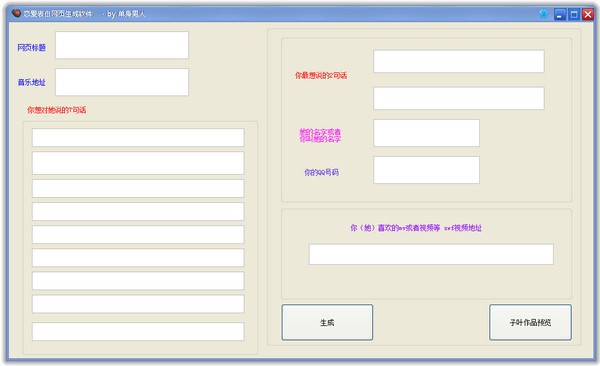Click the 网页标题 label
600x366 pixels.
click(32, 47)
